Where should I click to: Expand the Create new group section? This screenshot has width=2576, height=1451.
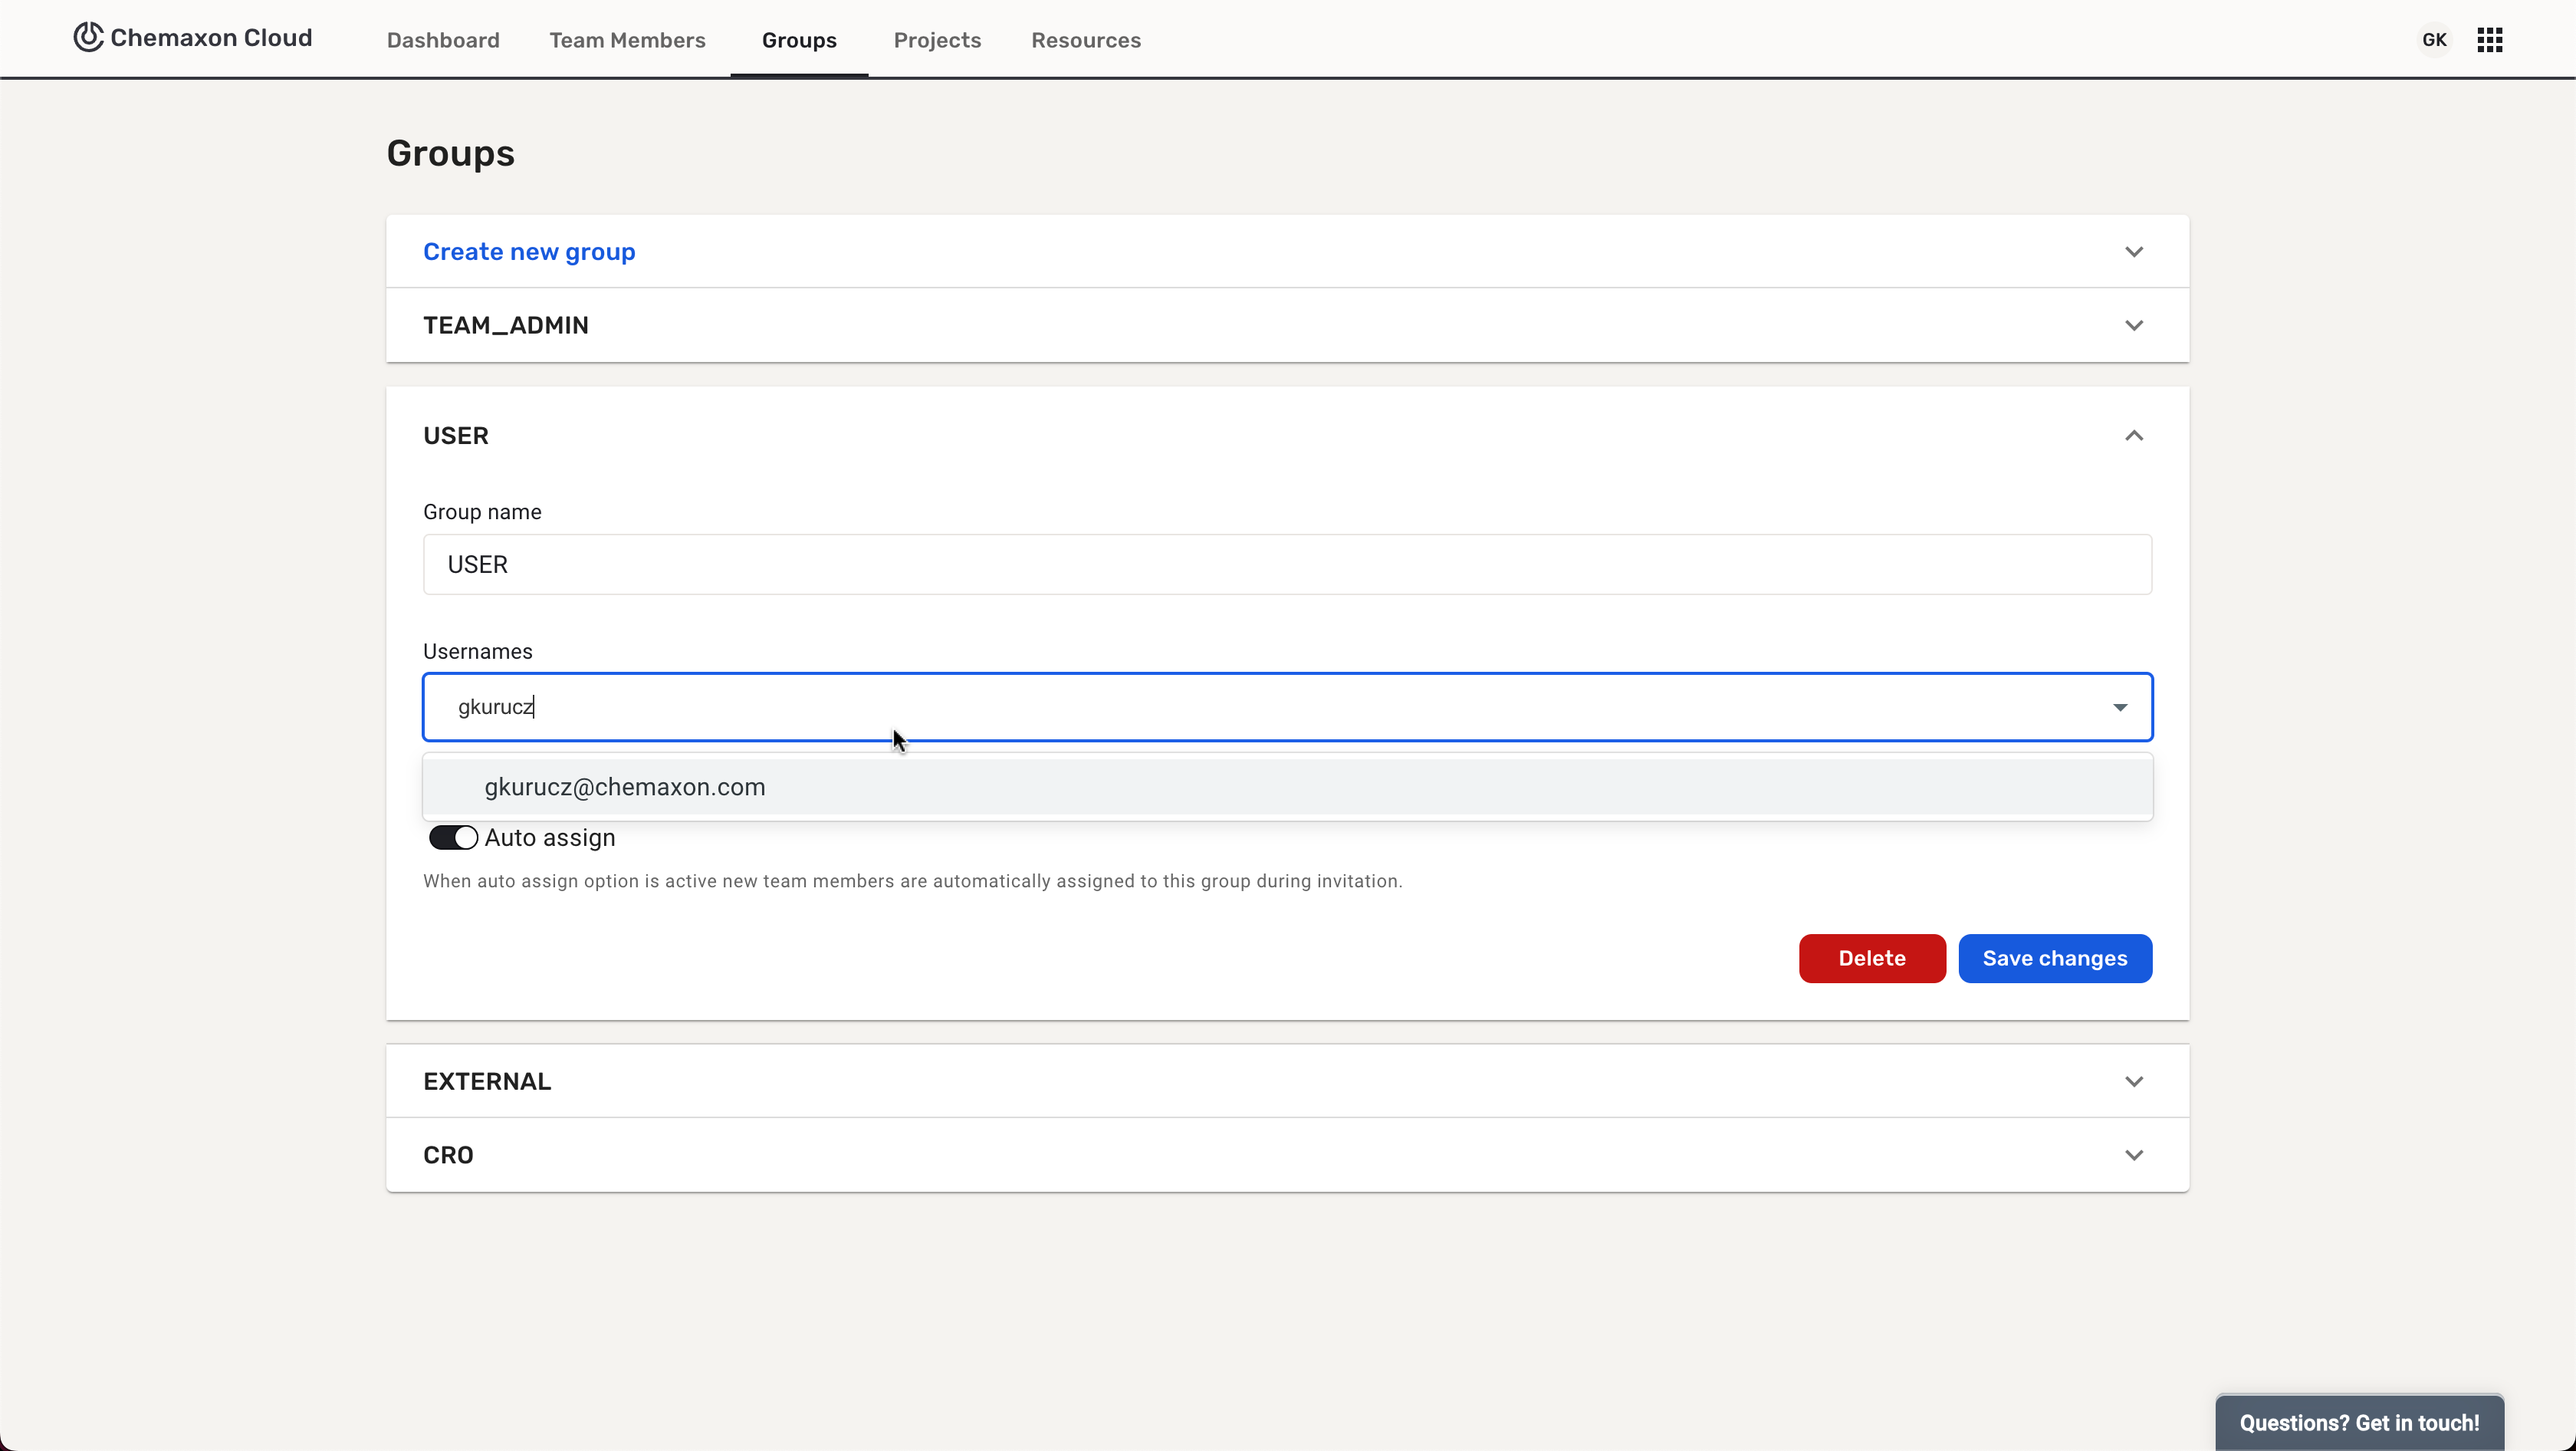2133,252
